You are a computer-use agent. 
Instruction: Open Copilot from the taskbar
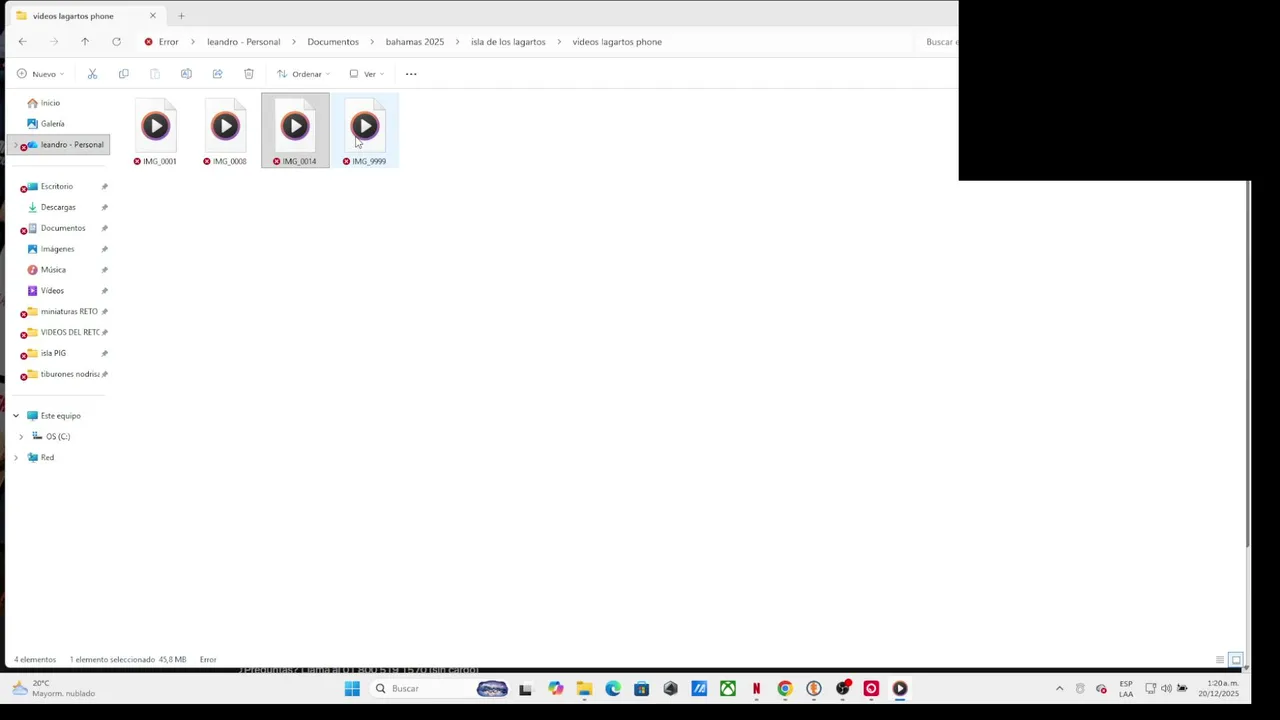pos(555,688)
